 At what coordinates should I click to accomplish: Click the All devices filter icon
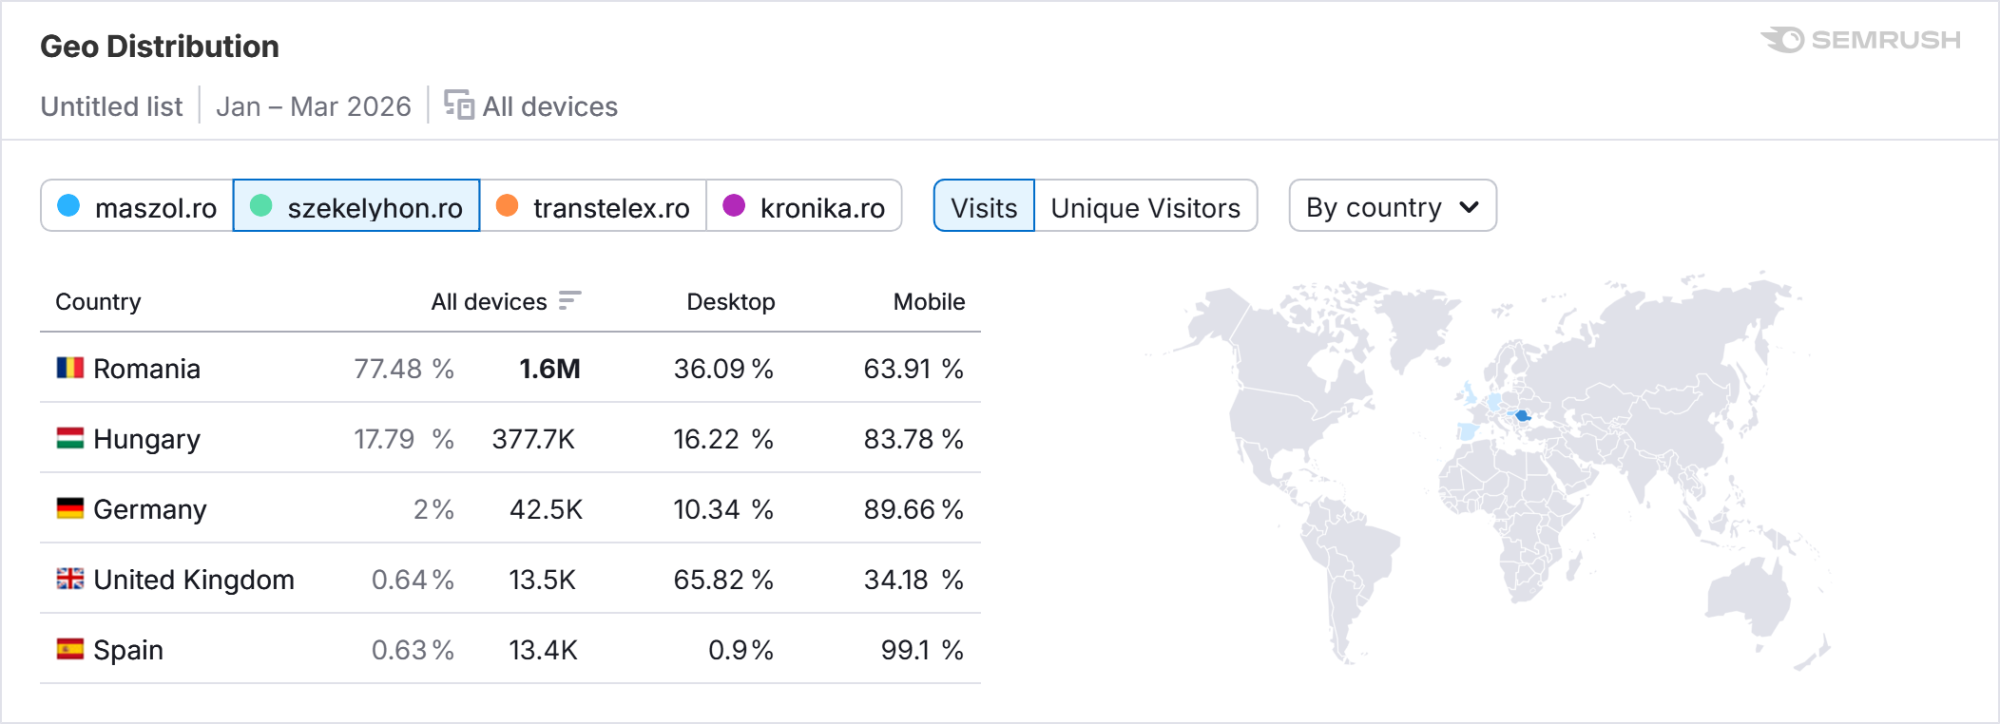pos(459,105)
